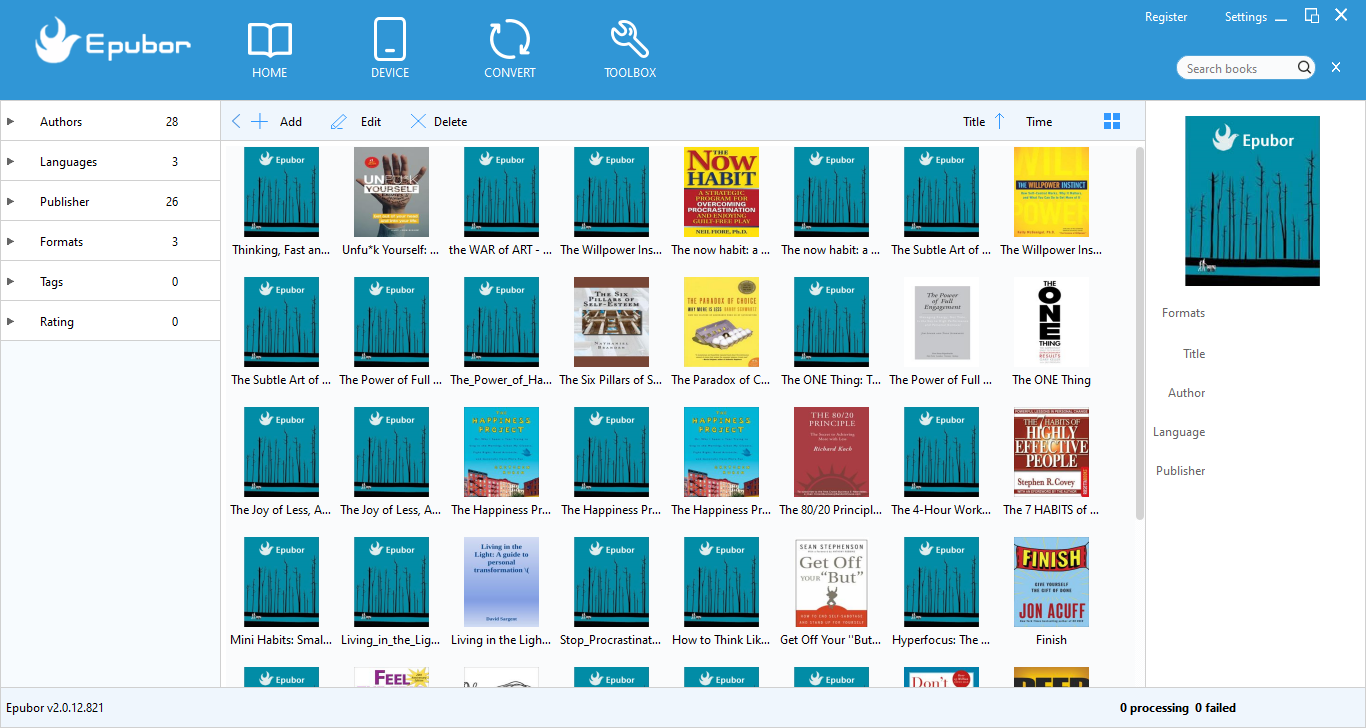Select The Now Habit yellow cover
Screen dimensions: 1366x728
pyautogui.click(x=721, y=192)
